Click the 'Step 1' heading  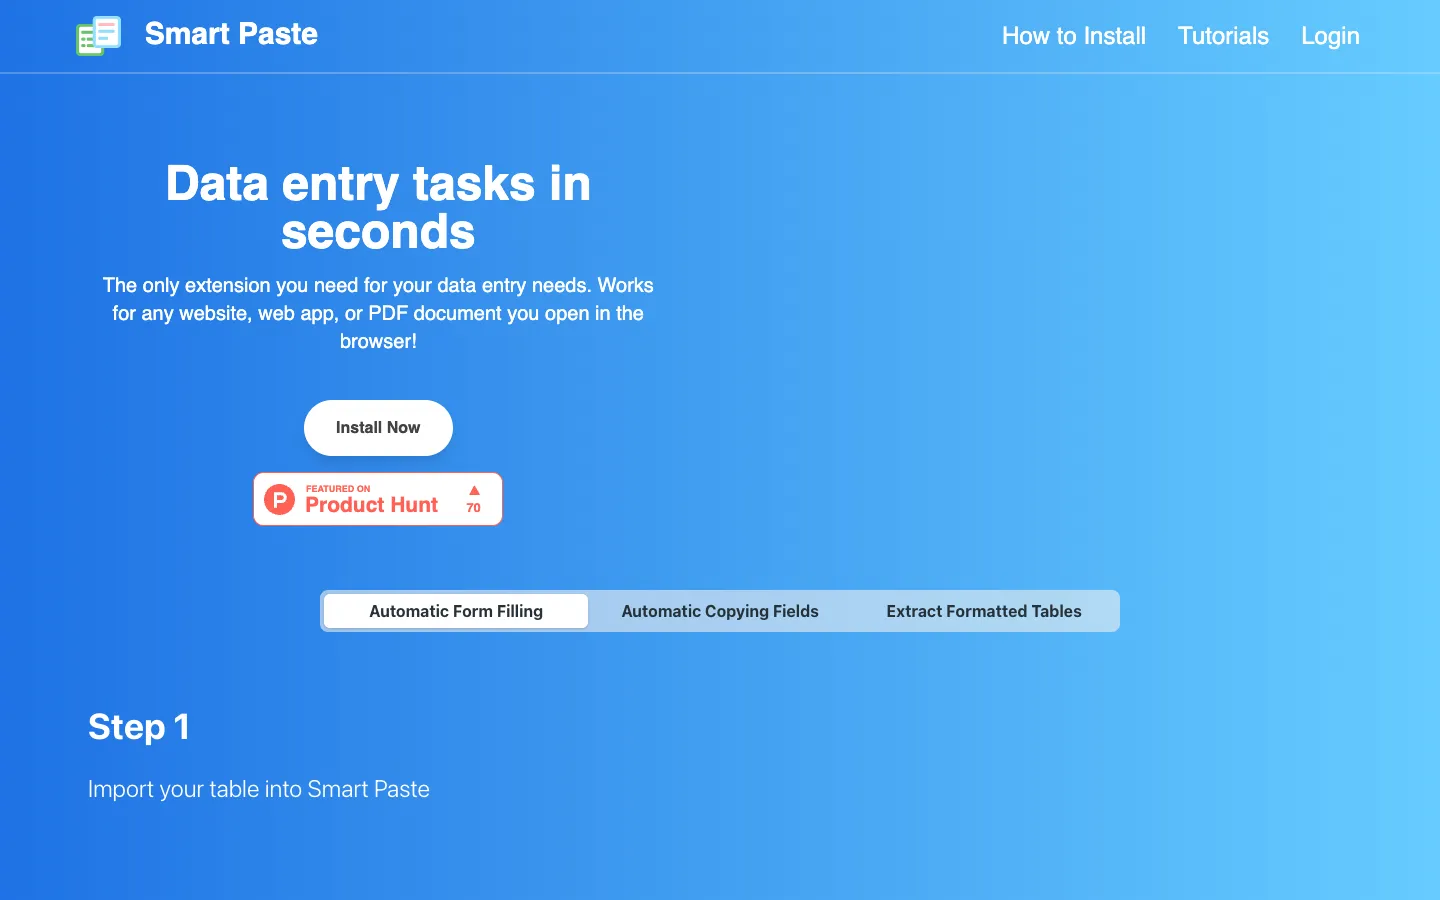click(139, 727)
